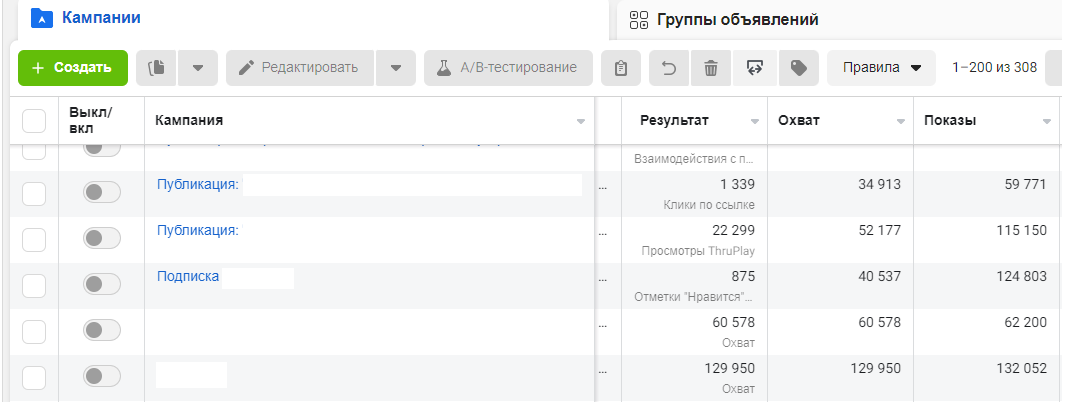Check the box for 22 299 row

click(x=34, y=240)
